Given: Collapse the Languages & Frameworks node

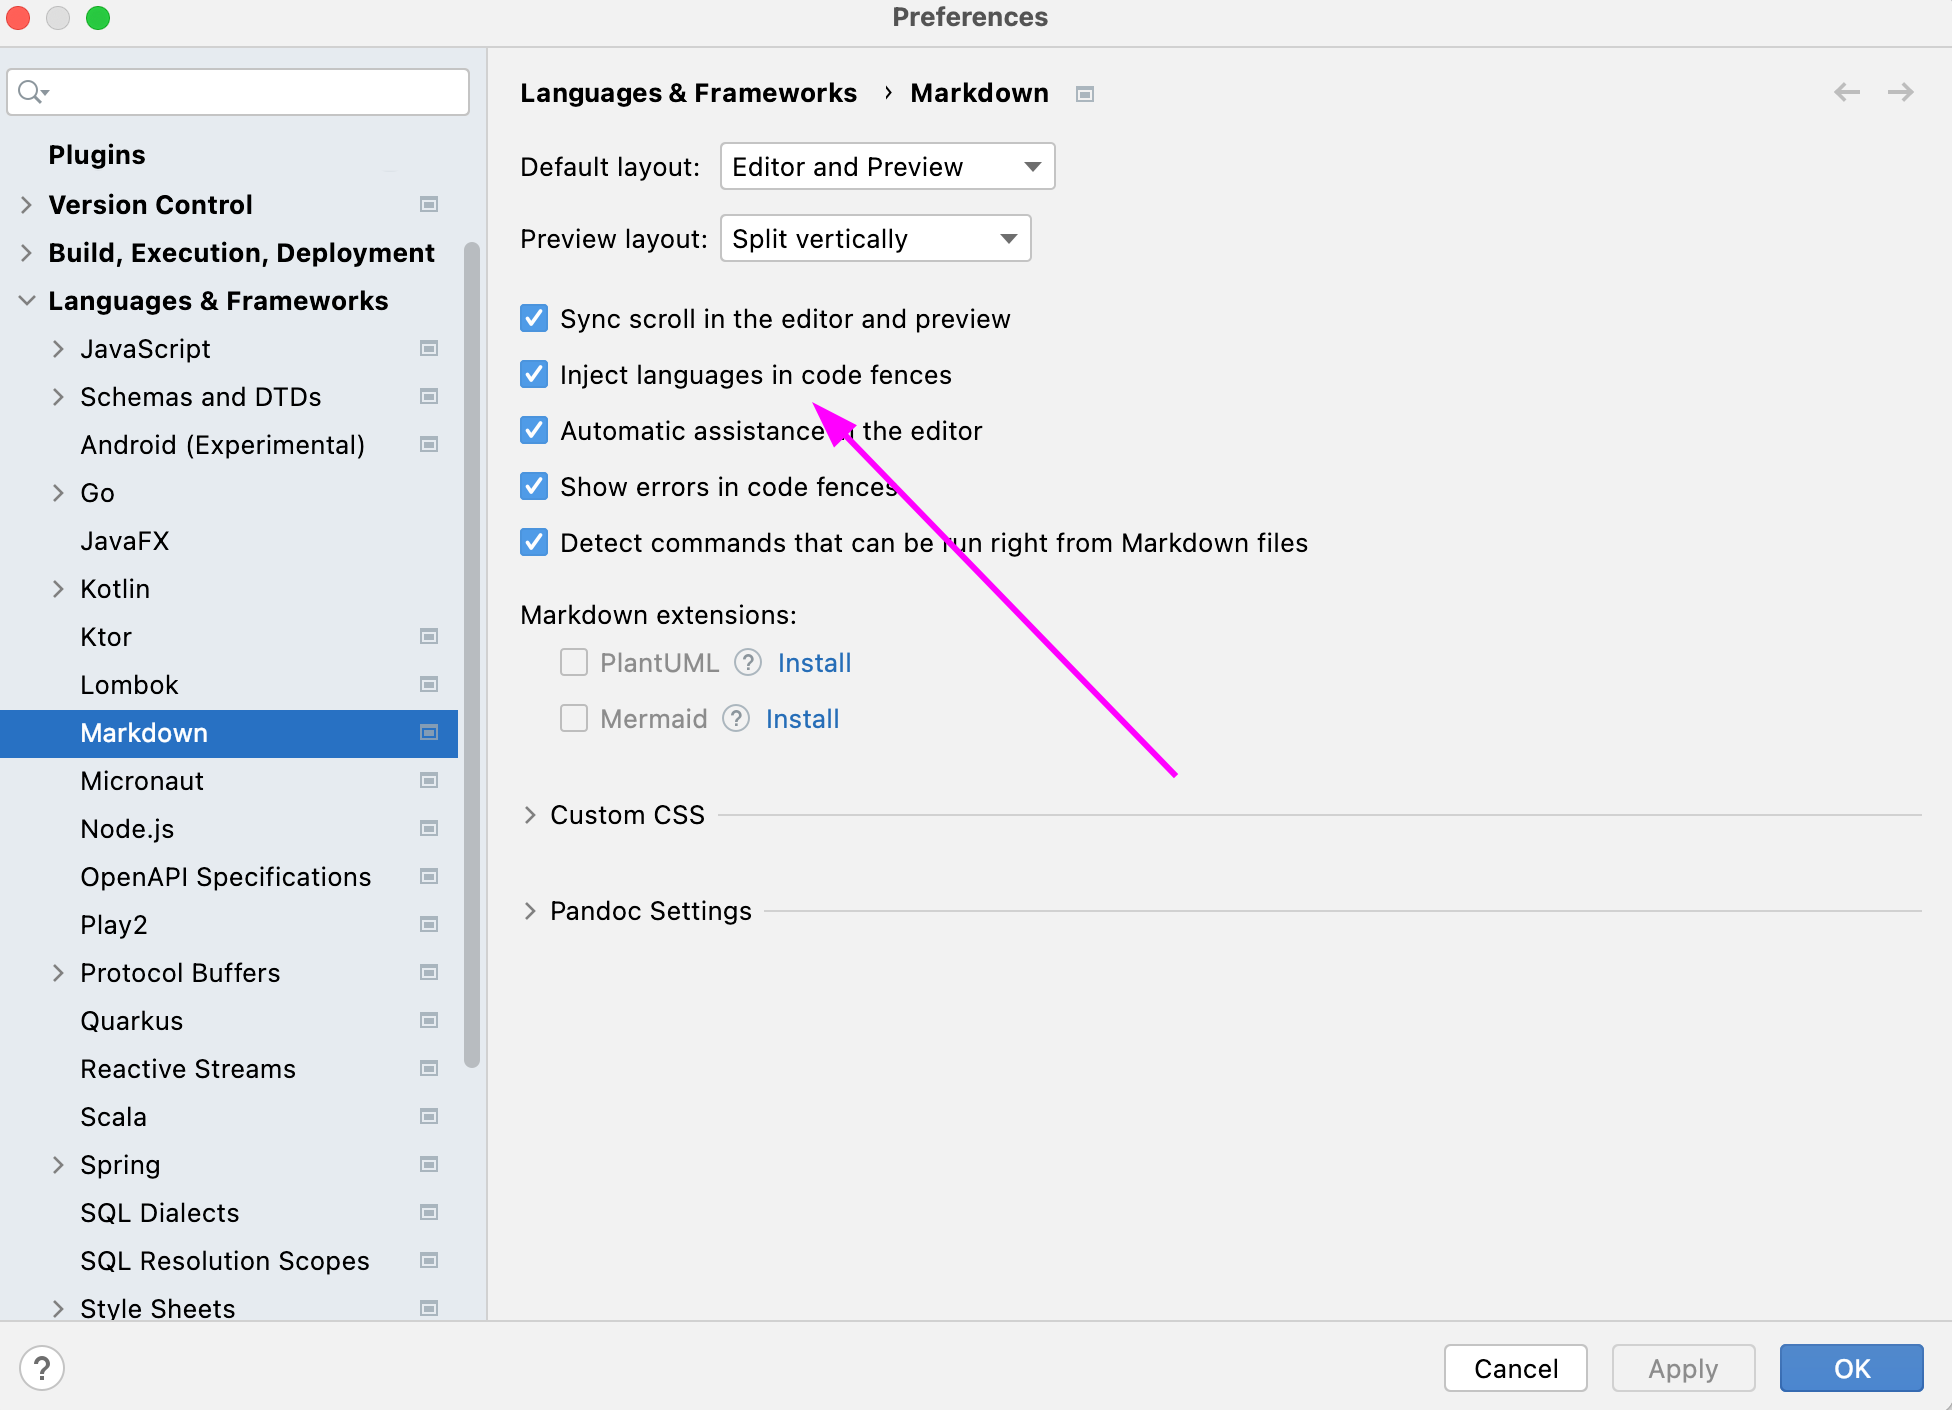Looking at the screenshot, I should pyautogui.click(x=26, y=301).
